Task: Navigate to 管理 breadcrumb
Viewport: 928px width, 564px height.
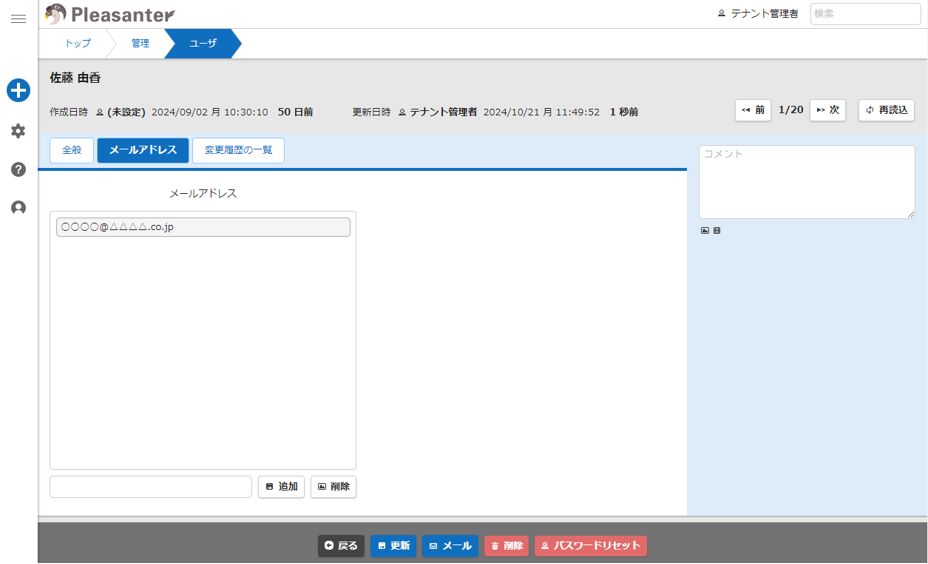Action: click(x=140, y=44)
